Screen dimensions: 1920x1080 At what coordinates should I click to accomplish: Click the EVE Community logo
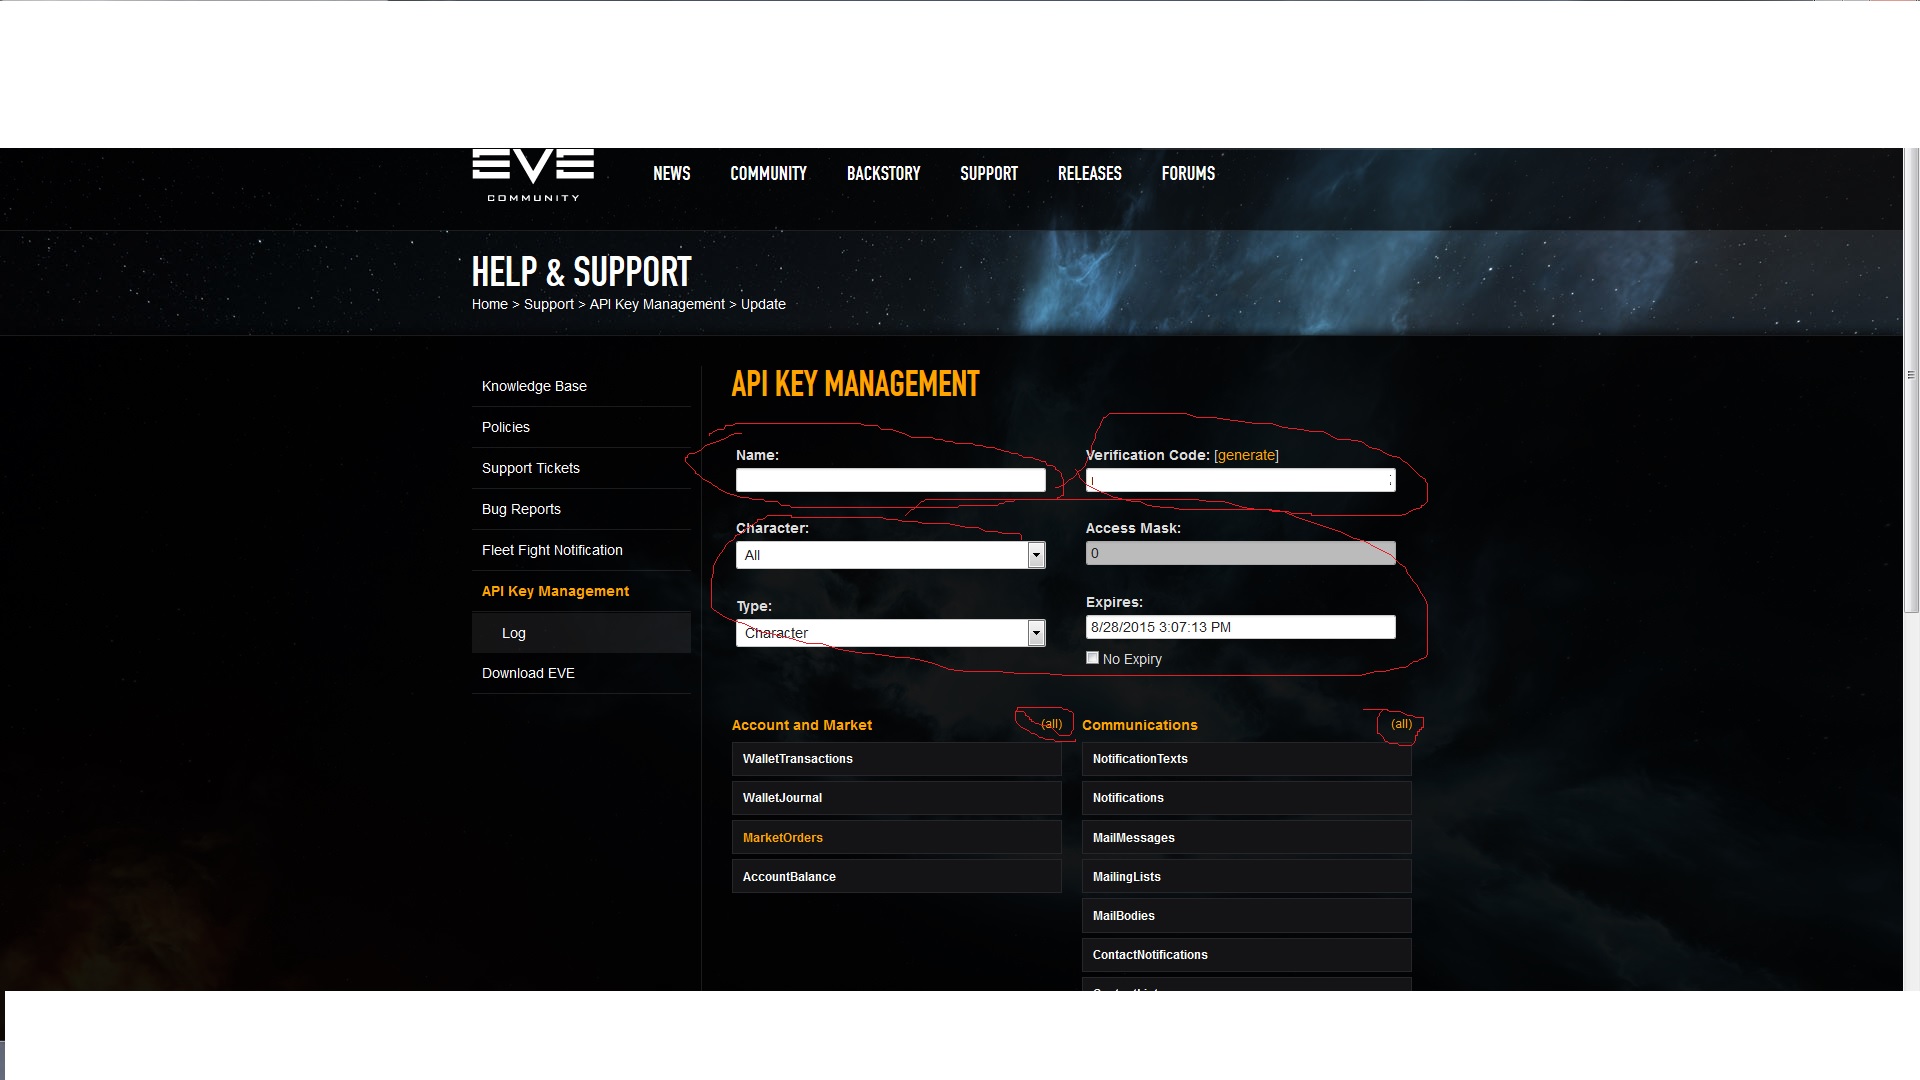pos(533,175)
